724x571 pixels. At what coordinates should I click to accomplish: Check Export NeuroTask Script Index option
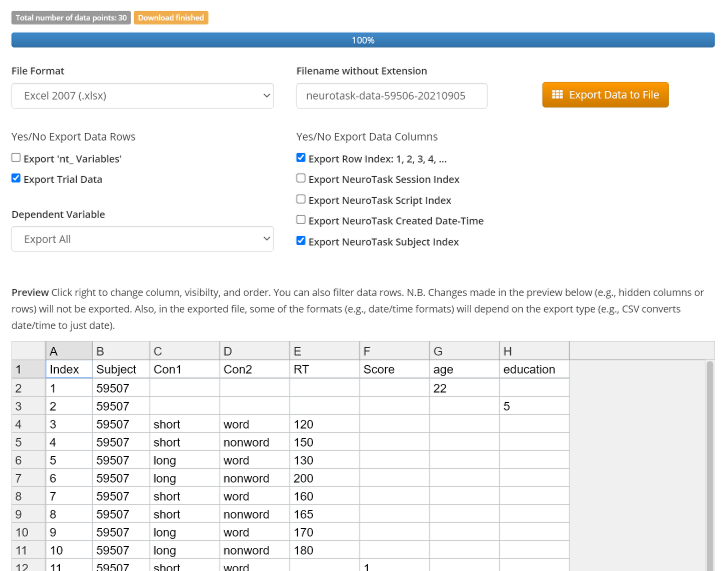(301, 200)
